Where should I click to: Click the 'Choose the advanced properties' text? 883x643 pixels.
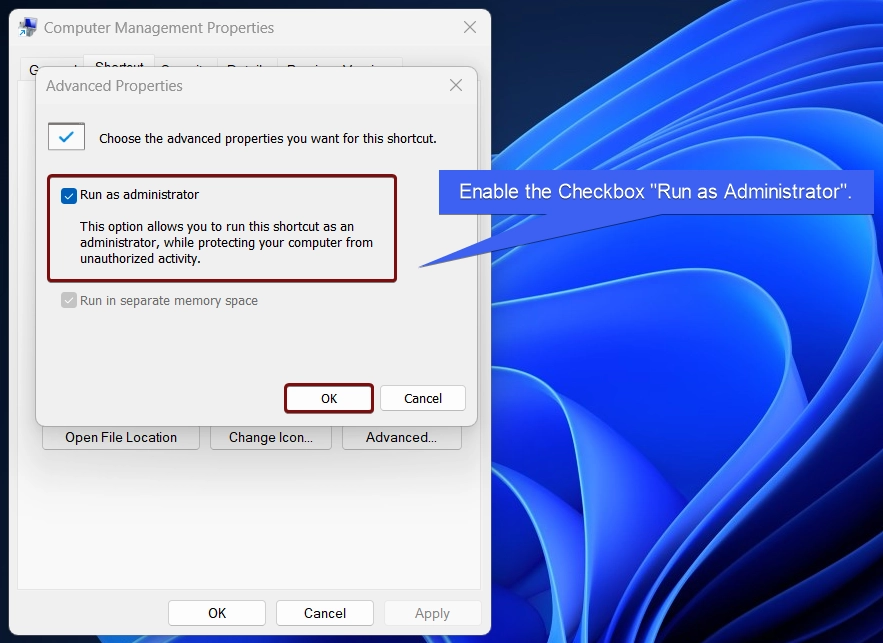point(268,139)
